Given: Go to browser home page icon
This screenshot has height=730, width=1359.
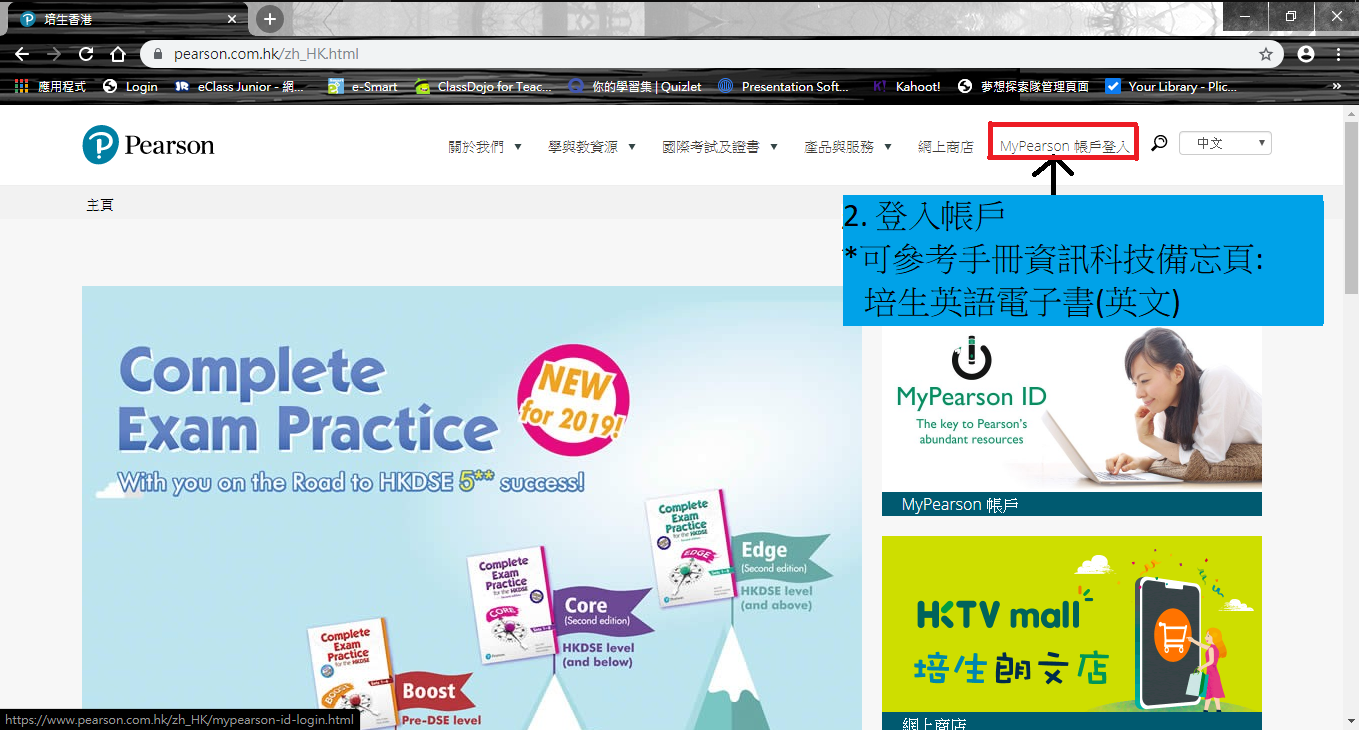Looking at the screenshot, I should coord(118,54).
